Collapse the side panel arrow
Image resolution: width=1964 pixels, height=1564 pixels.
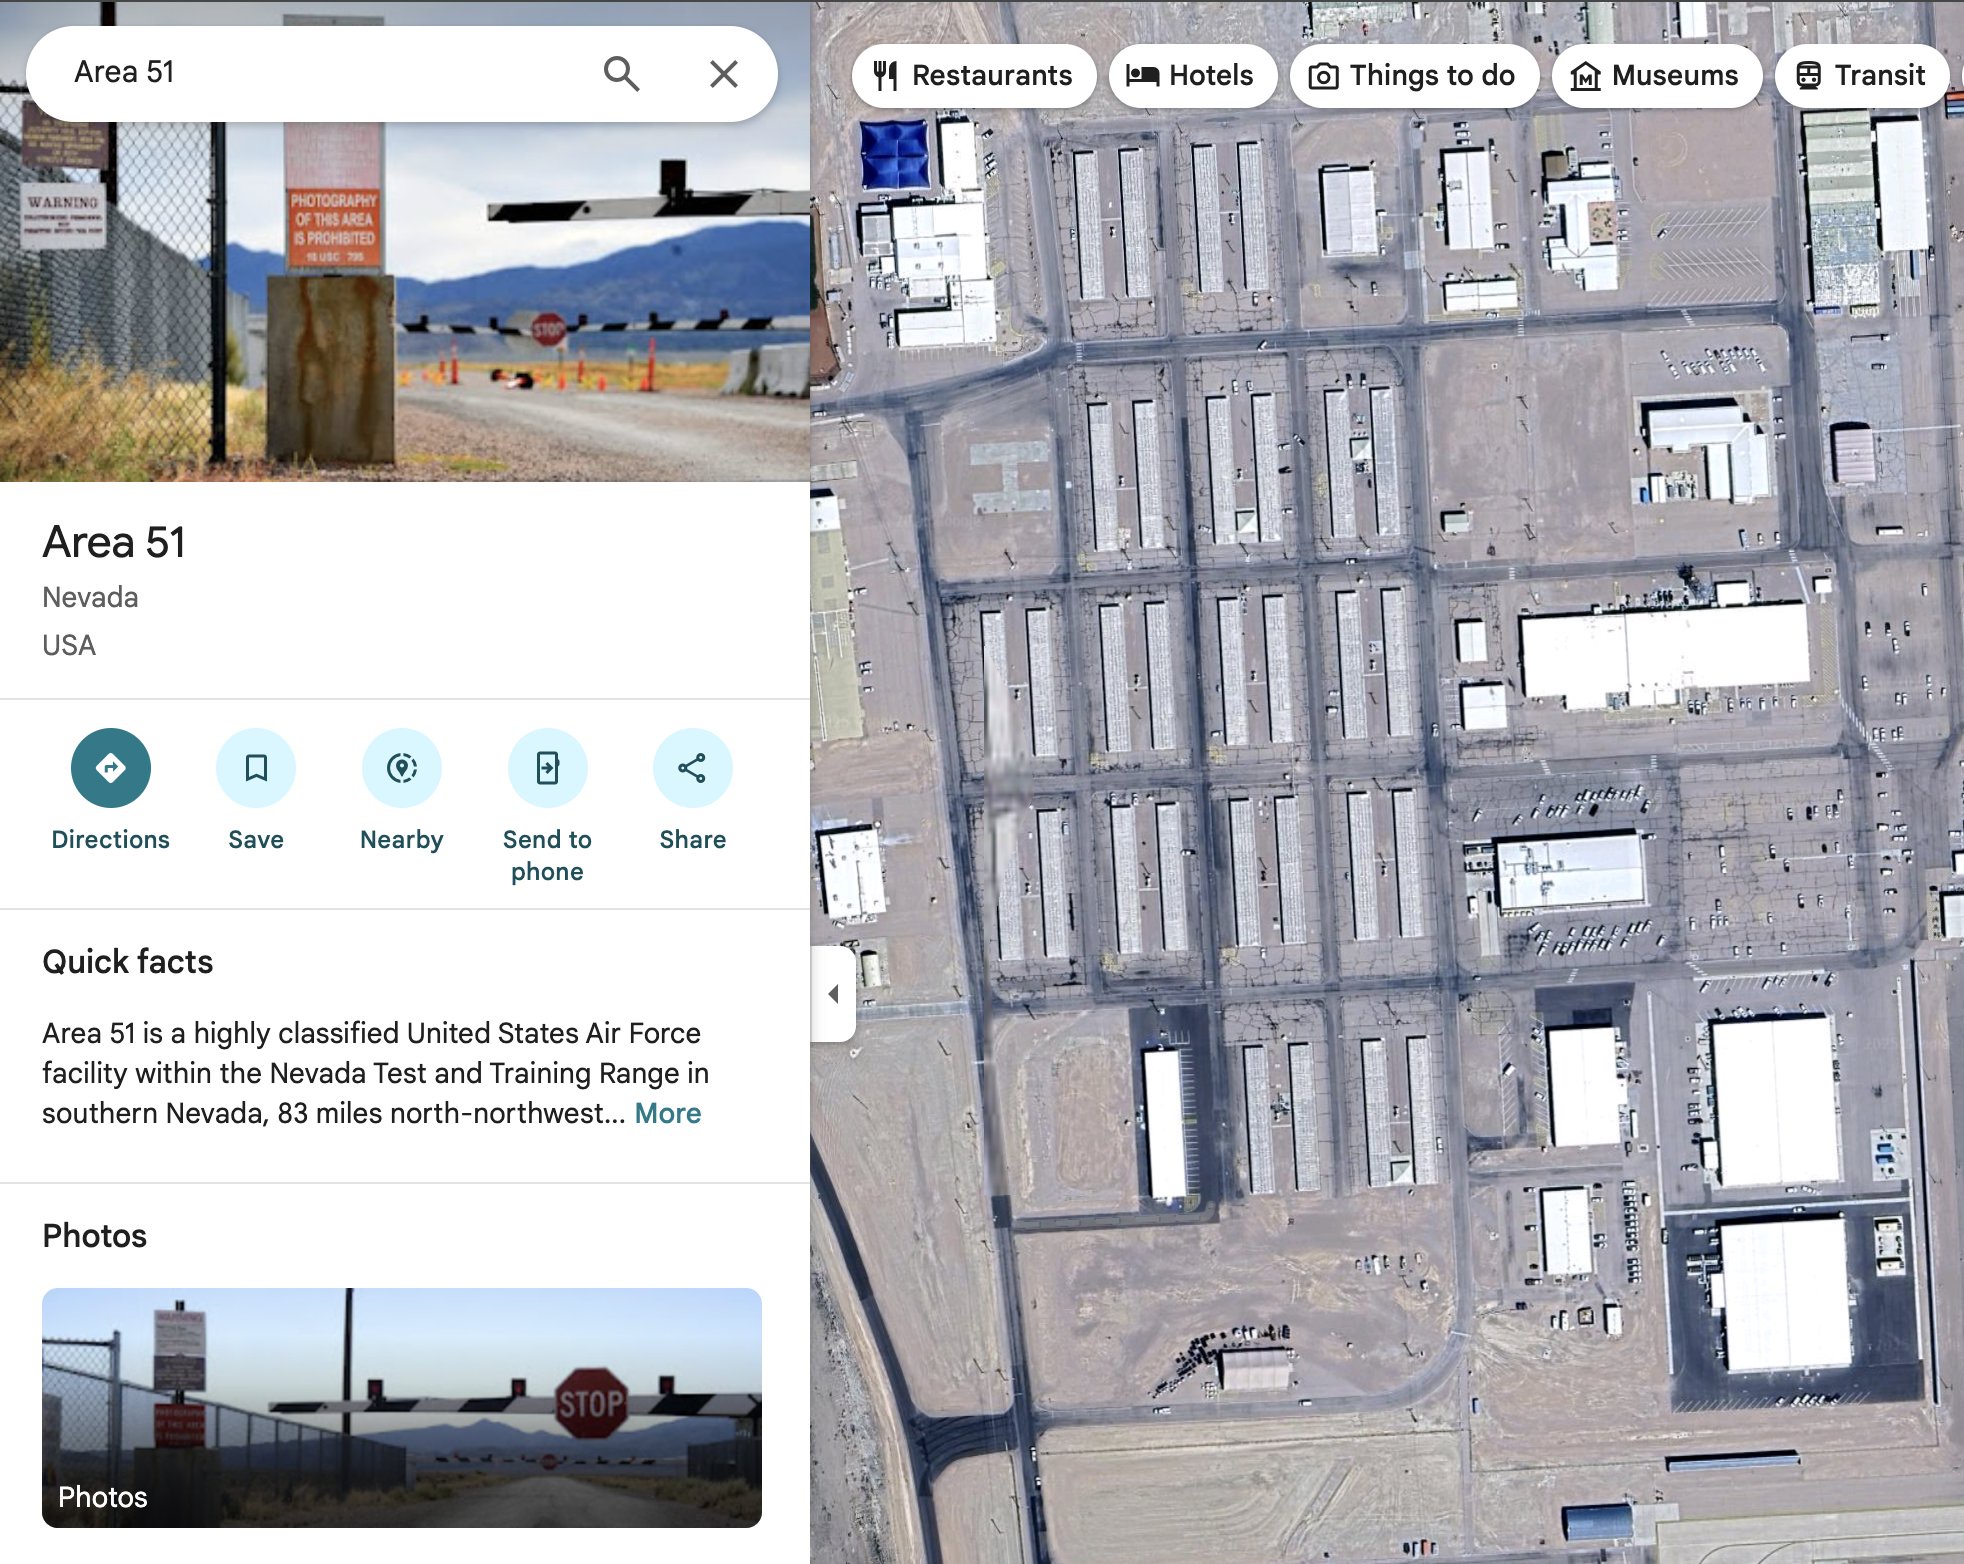[833, 994]
